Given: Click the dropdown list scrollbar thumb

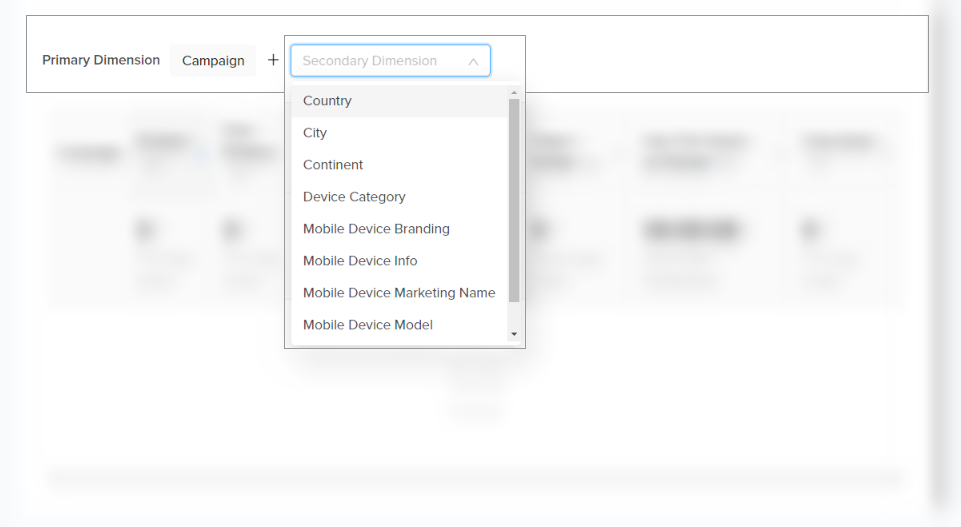Looking at the screenshot, I should (514, 200).
